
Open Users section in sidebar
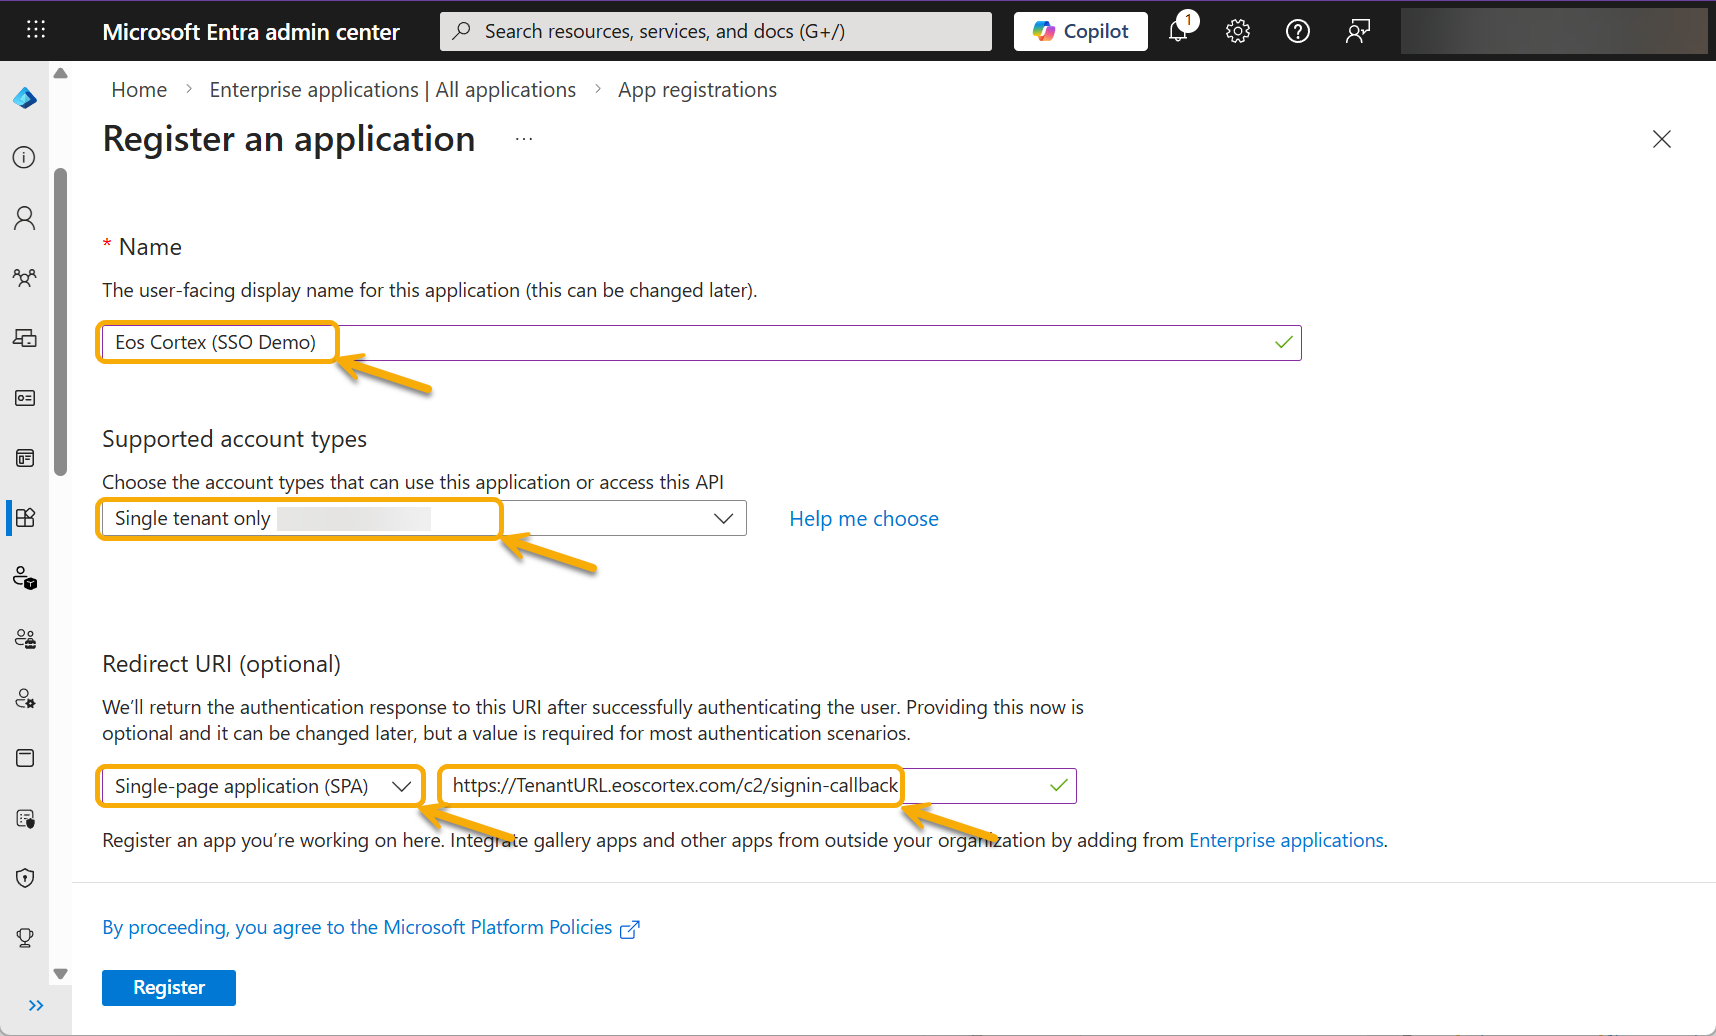point(24,218)
